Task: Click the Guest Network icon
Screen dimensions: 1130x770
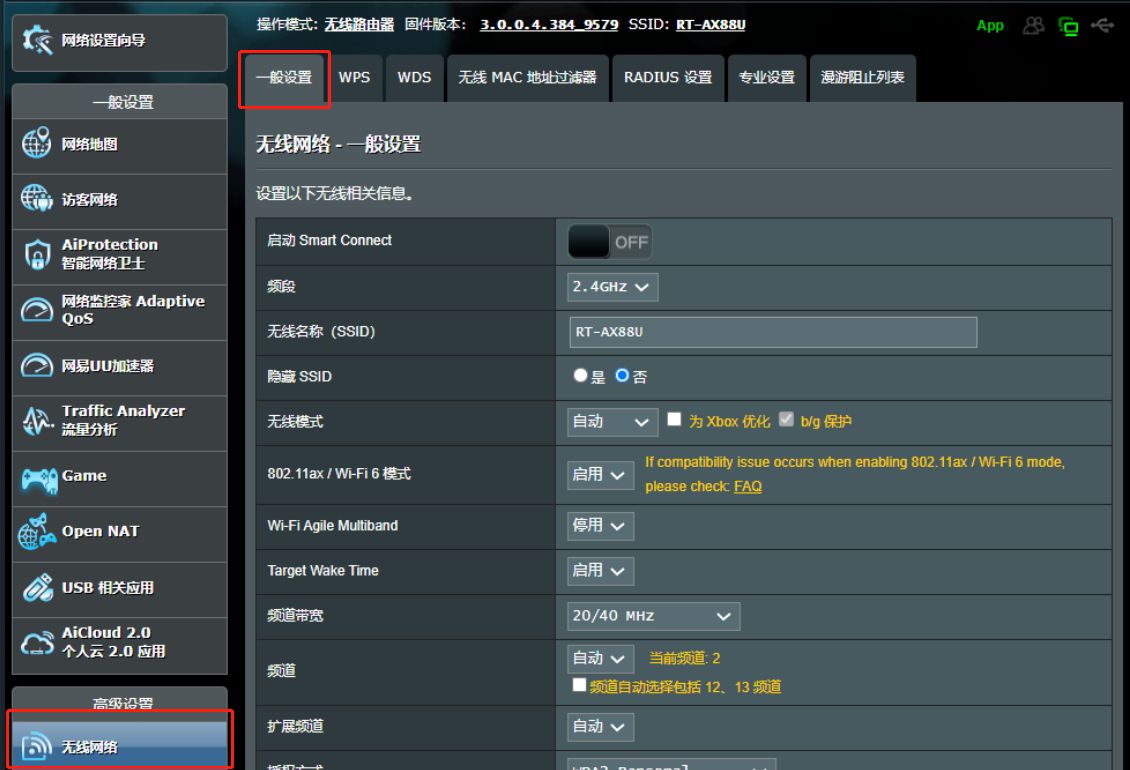Action: [x=37, y=198]
